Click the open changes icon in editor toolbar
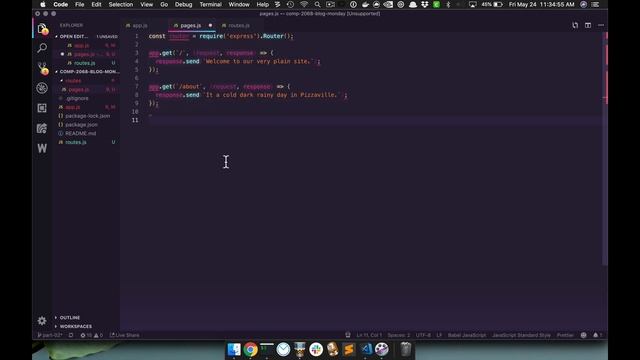Image resolution: width=640 pixels, height=360 pixels. [575, 25]
